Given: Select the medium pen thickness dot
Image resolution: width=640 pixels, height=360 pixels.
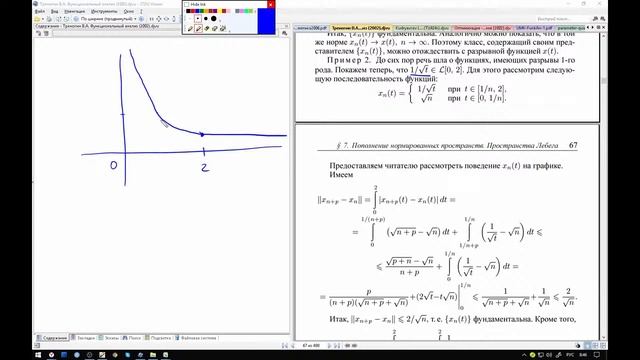Looking at the screenshot, I should coord(206,18).
